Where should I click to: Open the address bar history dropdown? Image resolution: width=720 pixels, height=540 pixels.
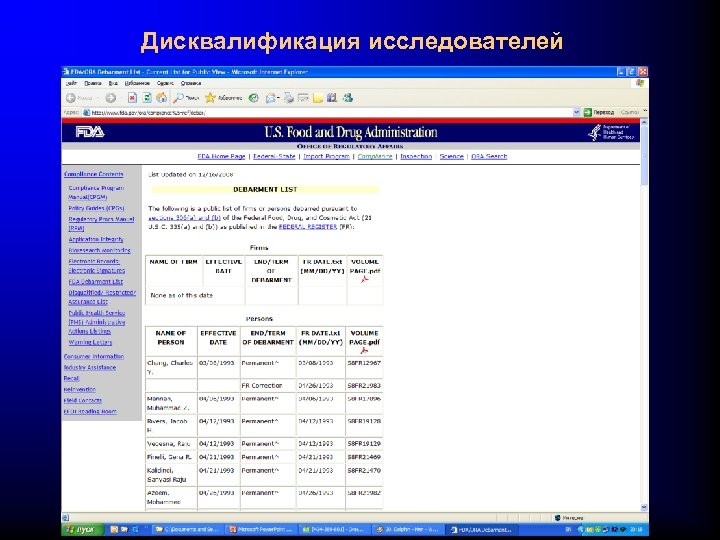577,112
